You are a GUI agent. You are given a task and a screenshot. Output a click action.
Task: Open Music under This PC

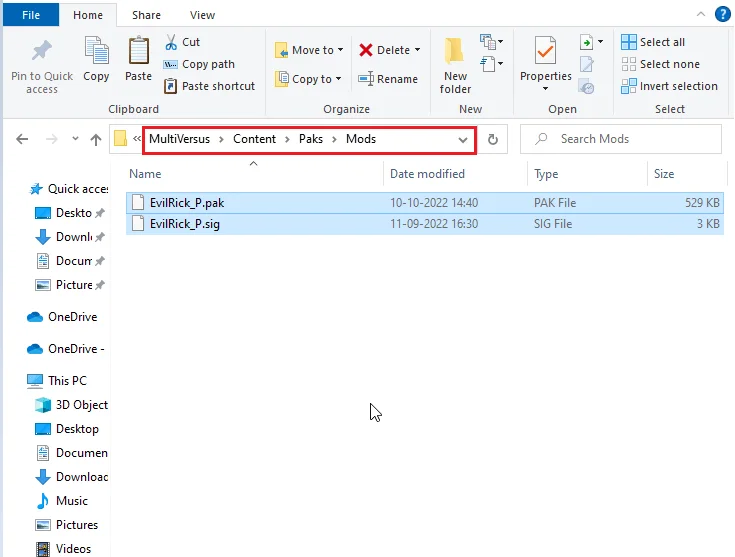tap(62, 501)
